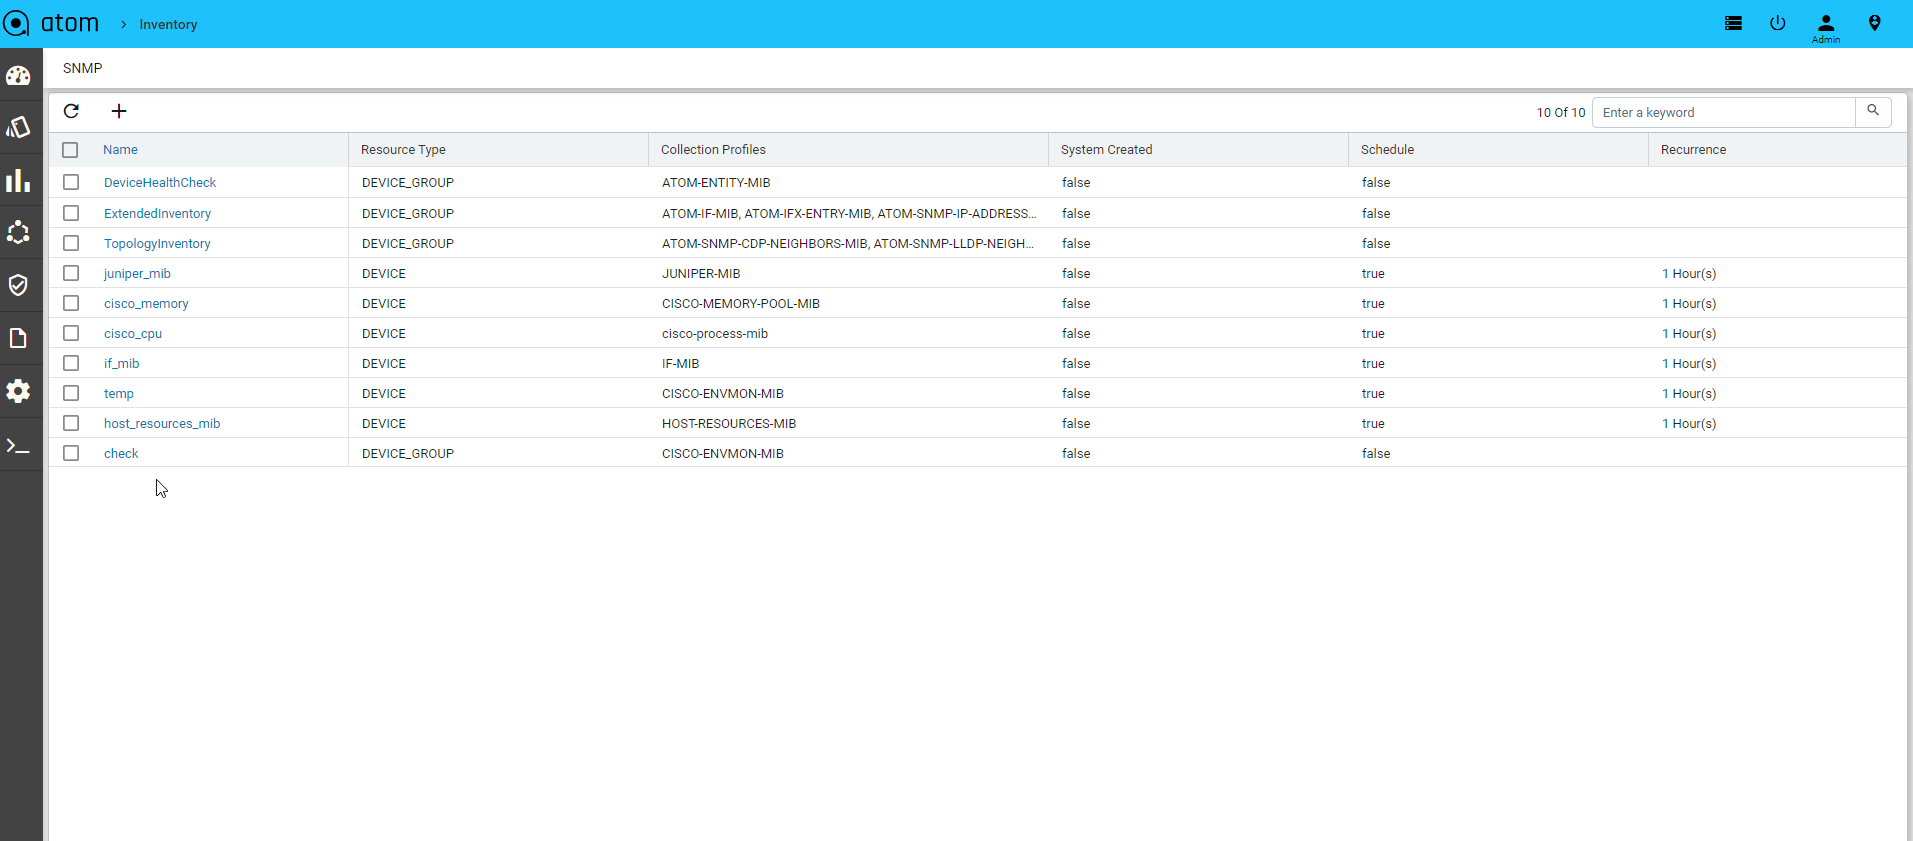The width and height of the screenshot is (1913, 841).
Task: Click the Inventory breadcrumb
Action: (168, 24)
